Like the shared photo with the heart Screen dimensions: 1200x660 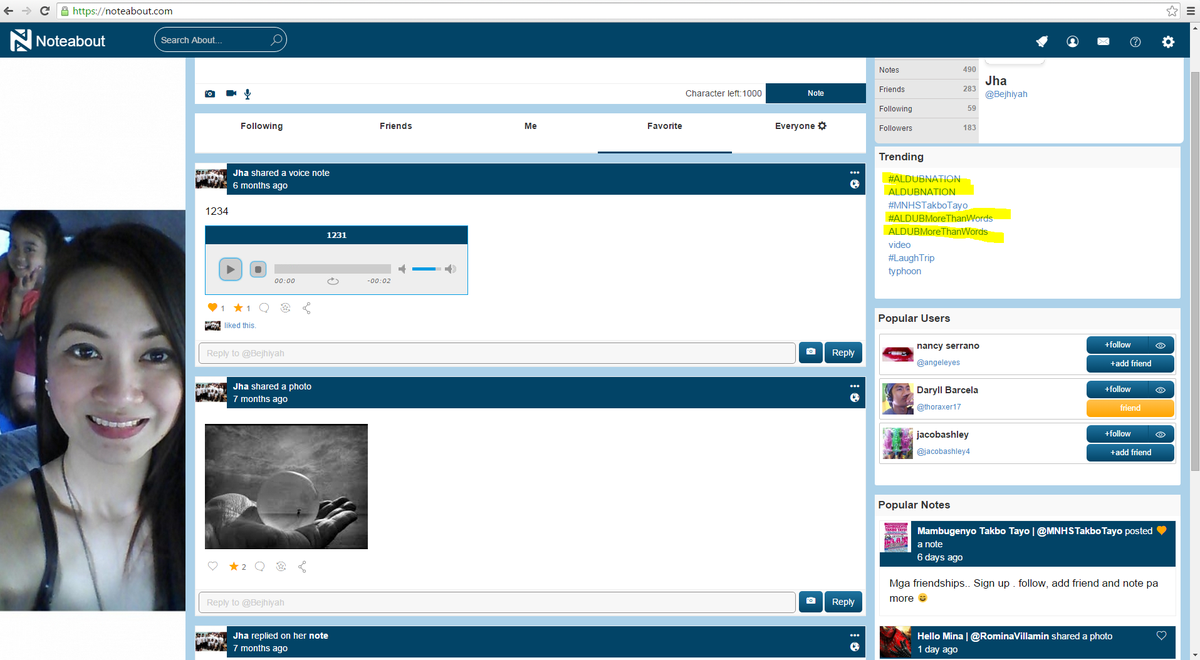[212, 566]
